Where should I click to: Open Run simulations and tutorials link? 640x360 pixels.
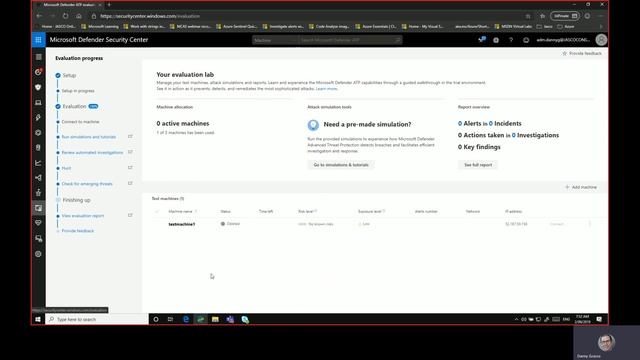(89, 137)
